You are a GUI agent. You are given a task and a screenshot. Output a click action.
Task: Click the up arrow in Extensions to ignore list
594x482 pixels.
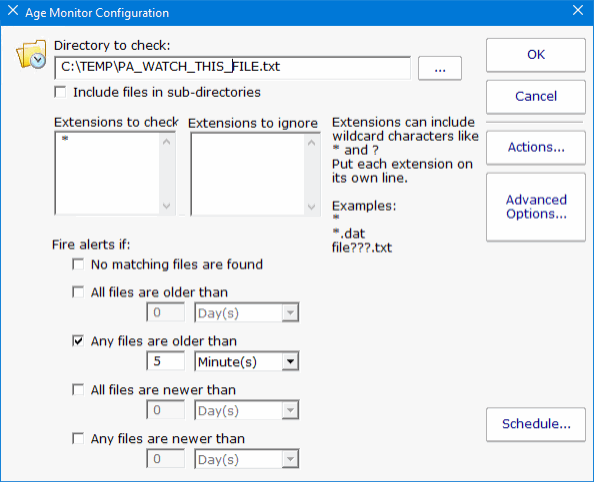point(311,143)
